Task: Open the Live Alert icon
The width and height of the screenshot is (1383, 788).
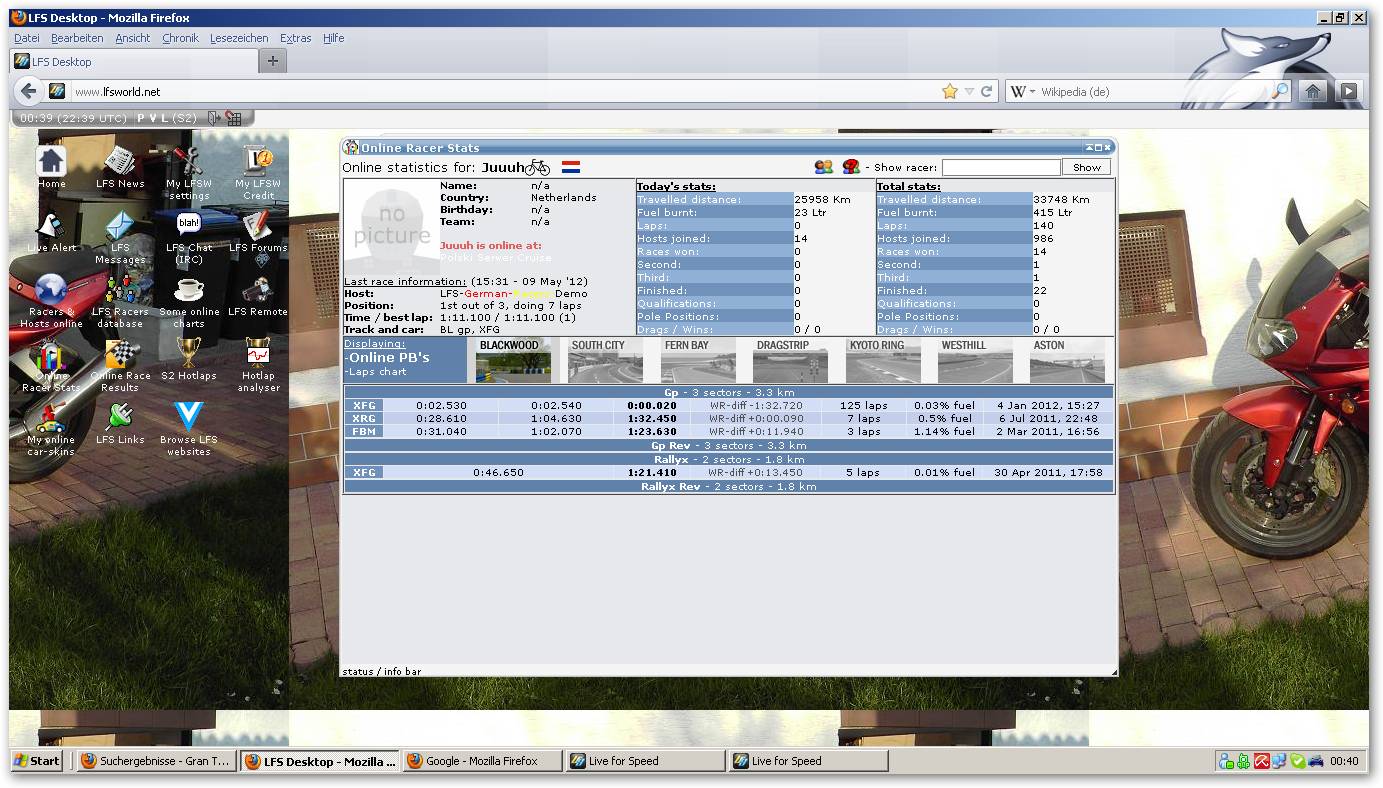Action: (51, 225)
